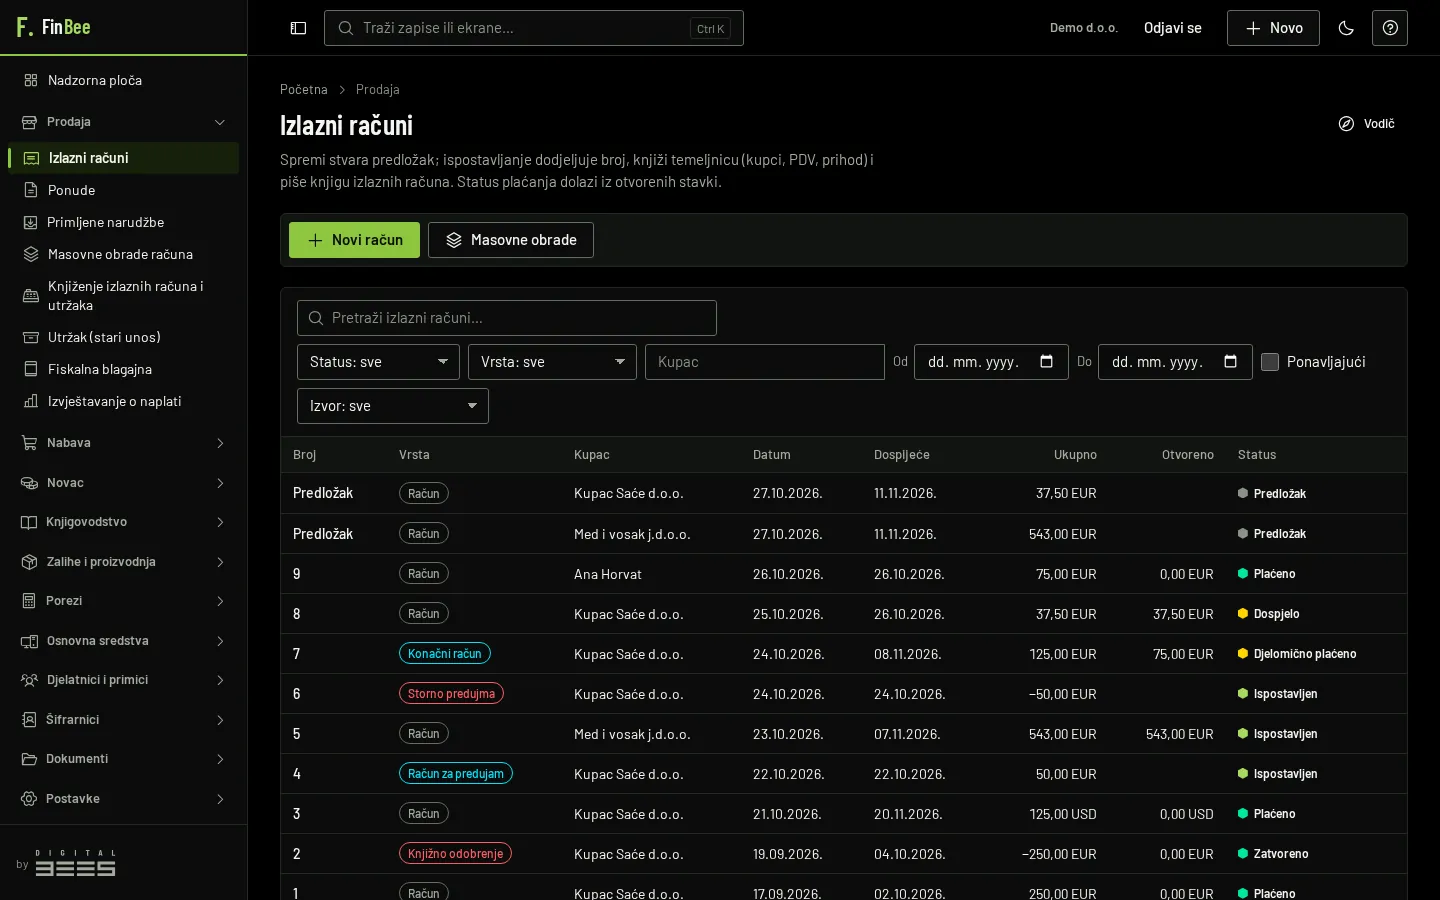Open Primljene narudžbe page
Viewport: 1440px width, 900px height.
point(123,222)
